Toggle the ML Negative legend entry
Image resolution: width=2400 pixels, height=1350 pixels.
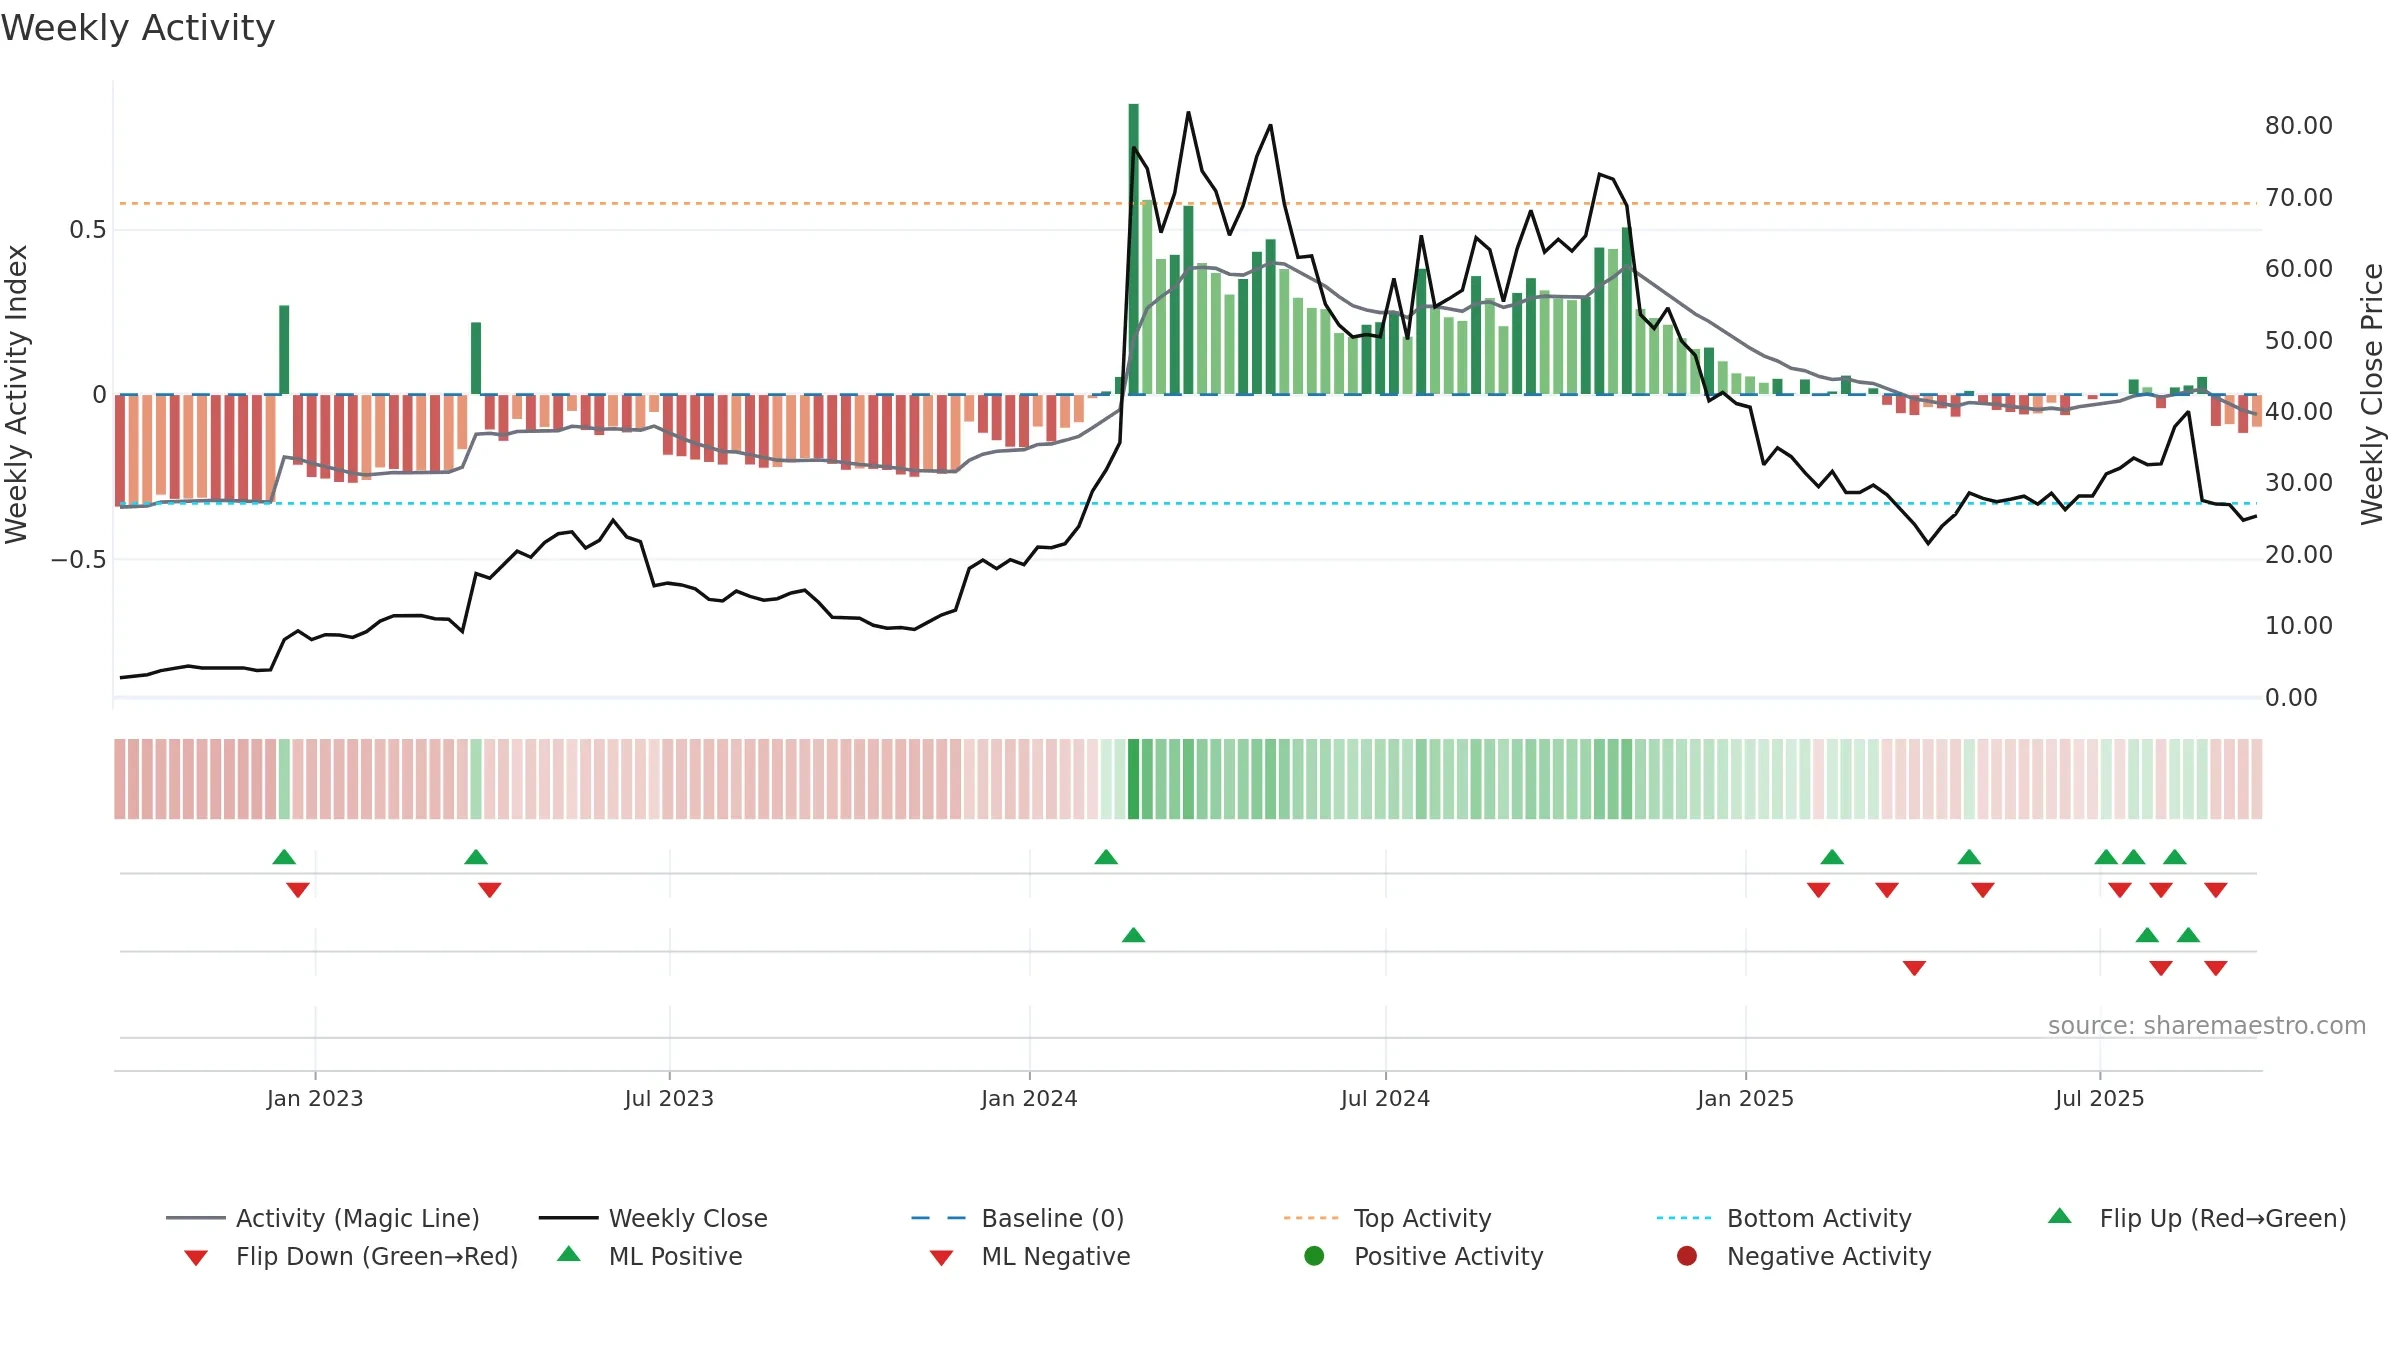tap(1030, 1256)
